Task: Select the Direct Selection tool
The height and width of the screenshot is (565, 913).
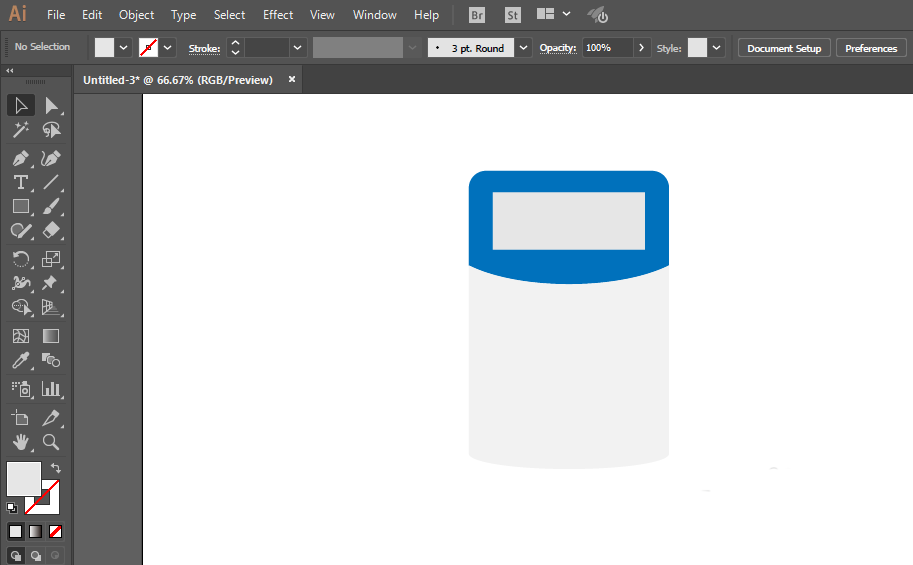Action: (51, 105)
